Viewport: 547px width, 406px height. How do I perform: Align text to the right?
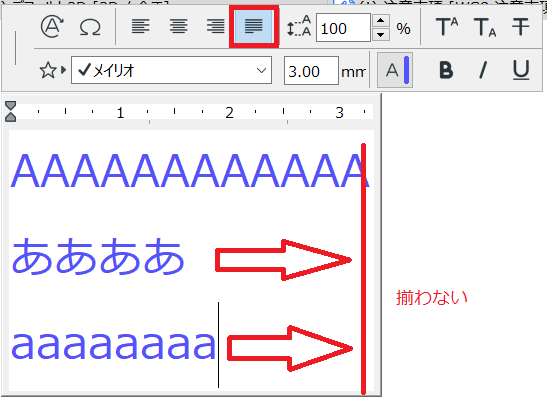215,27
